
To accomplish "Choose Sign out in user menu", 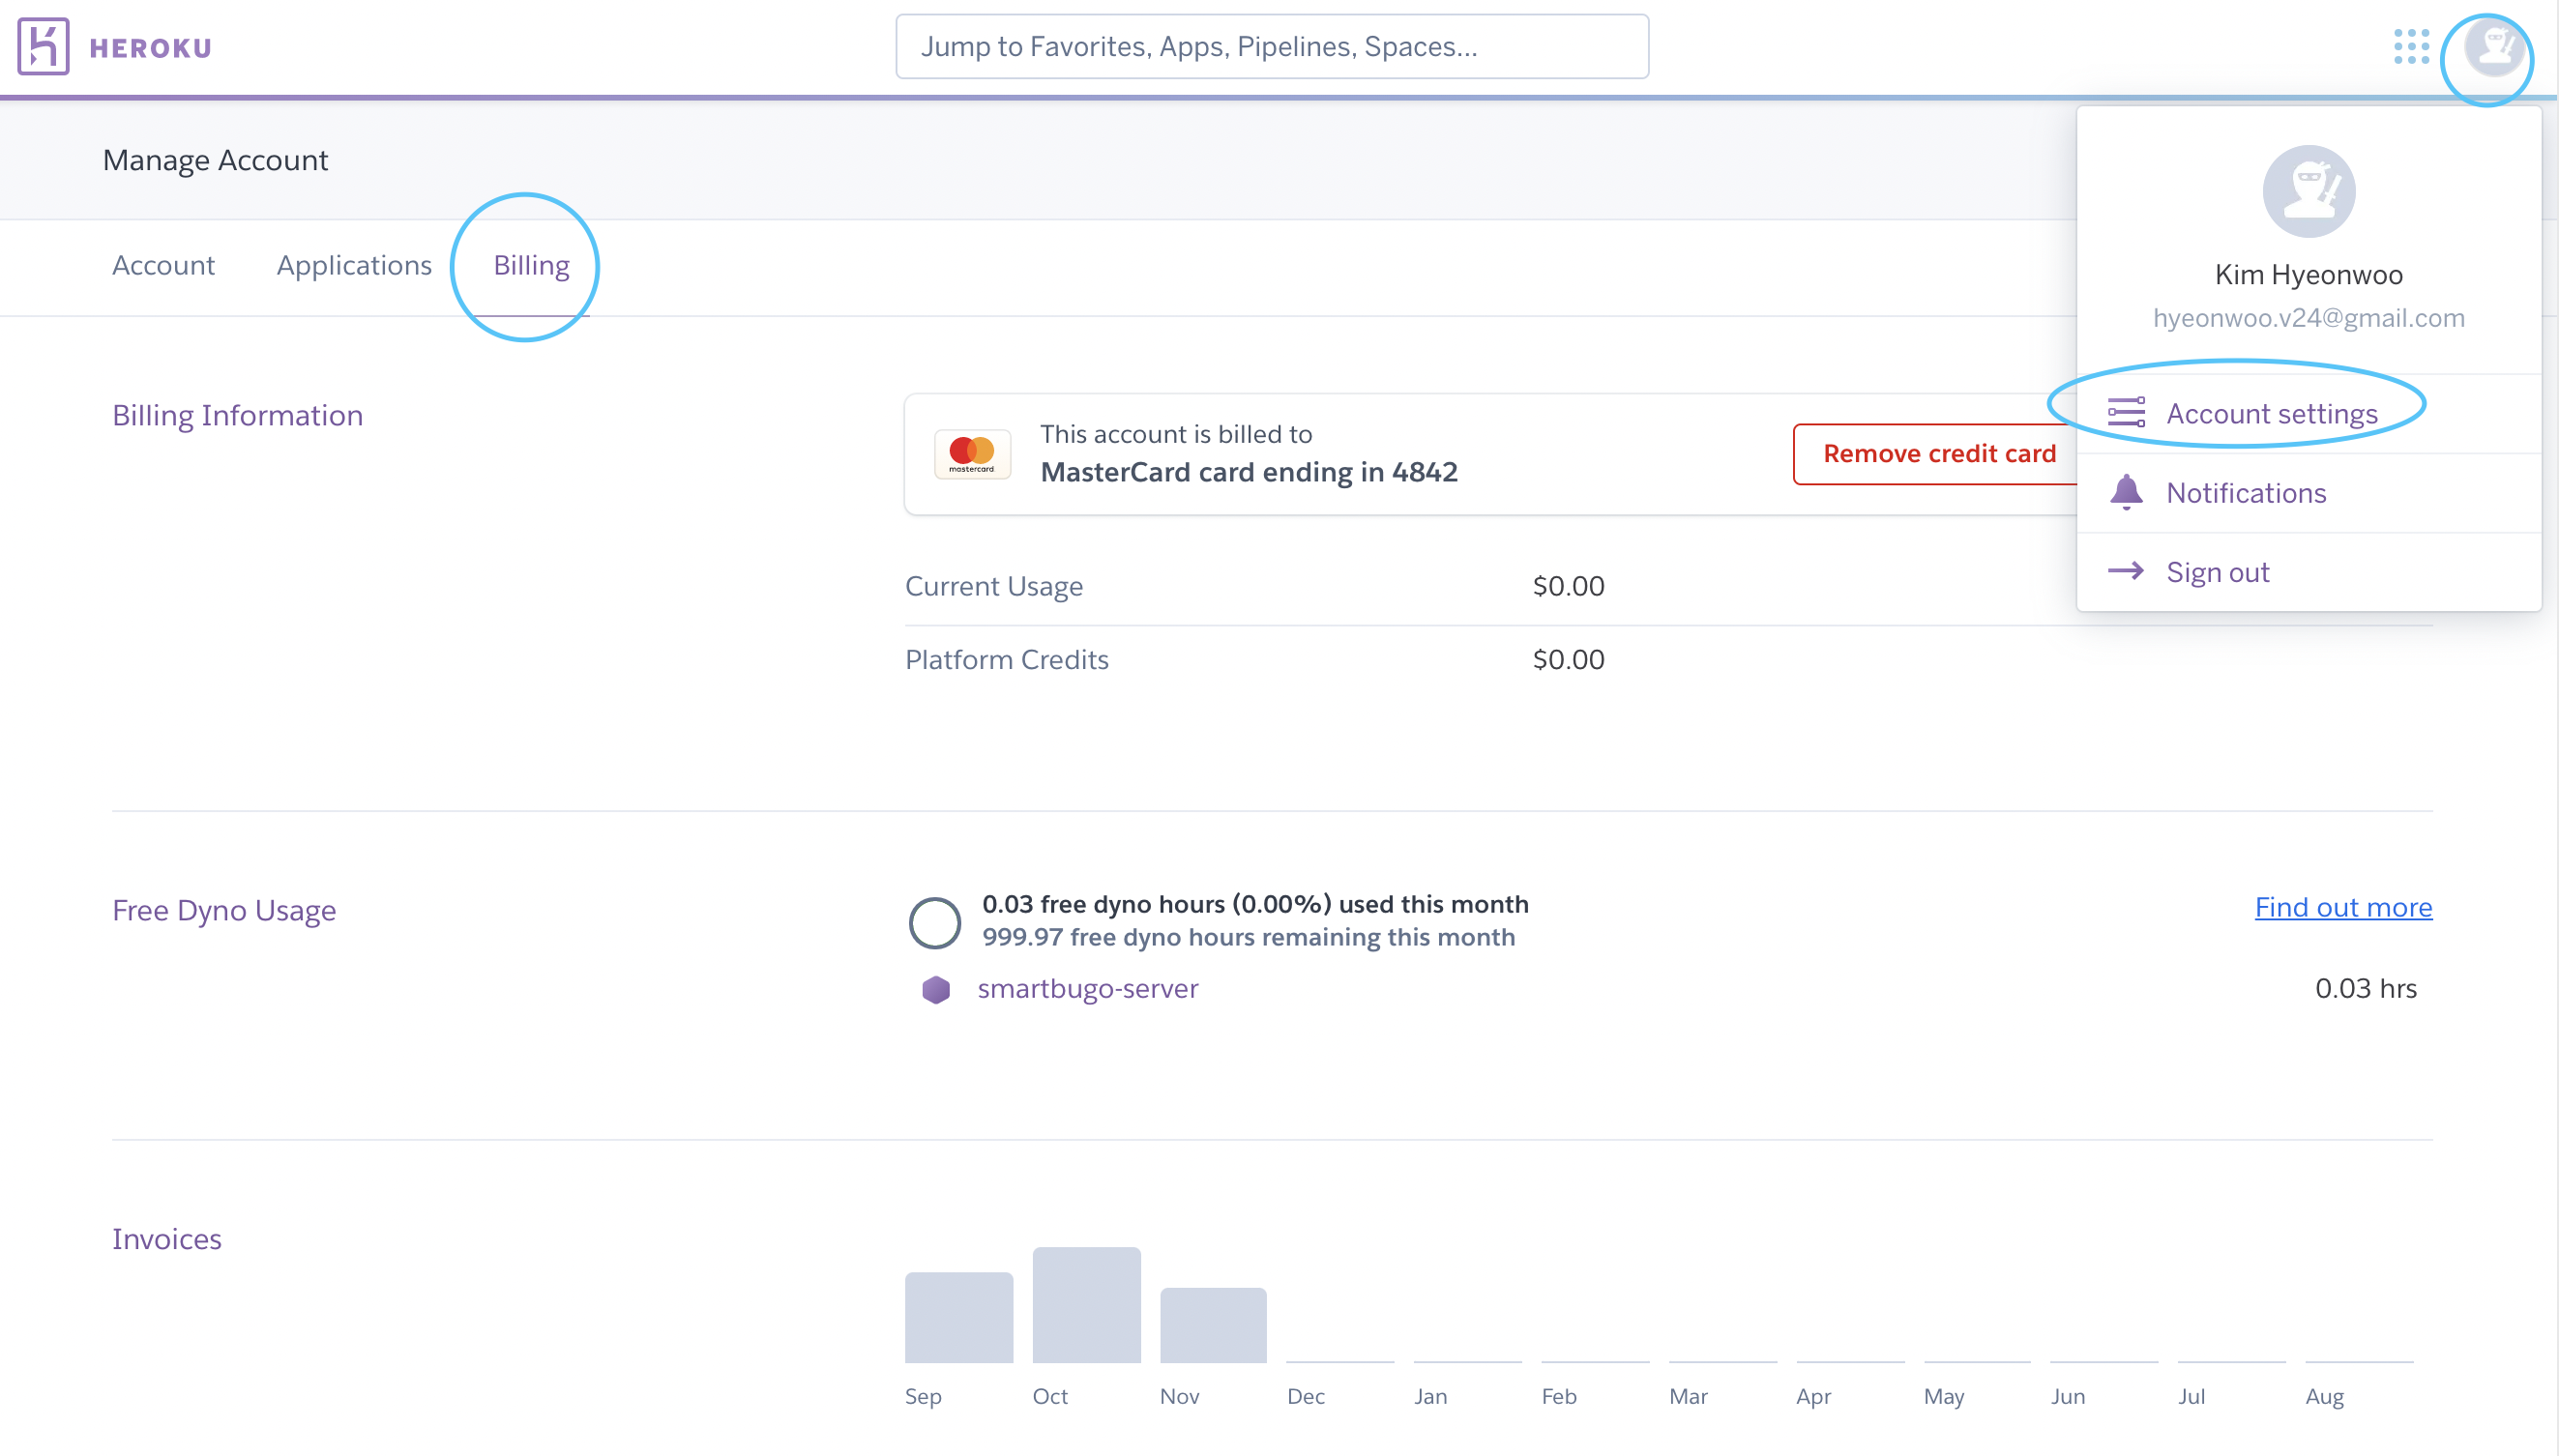I will [2217, 571].
